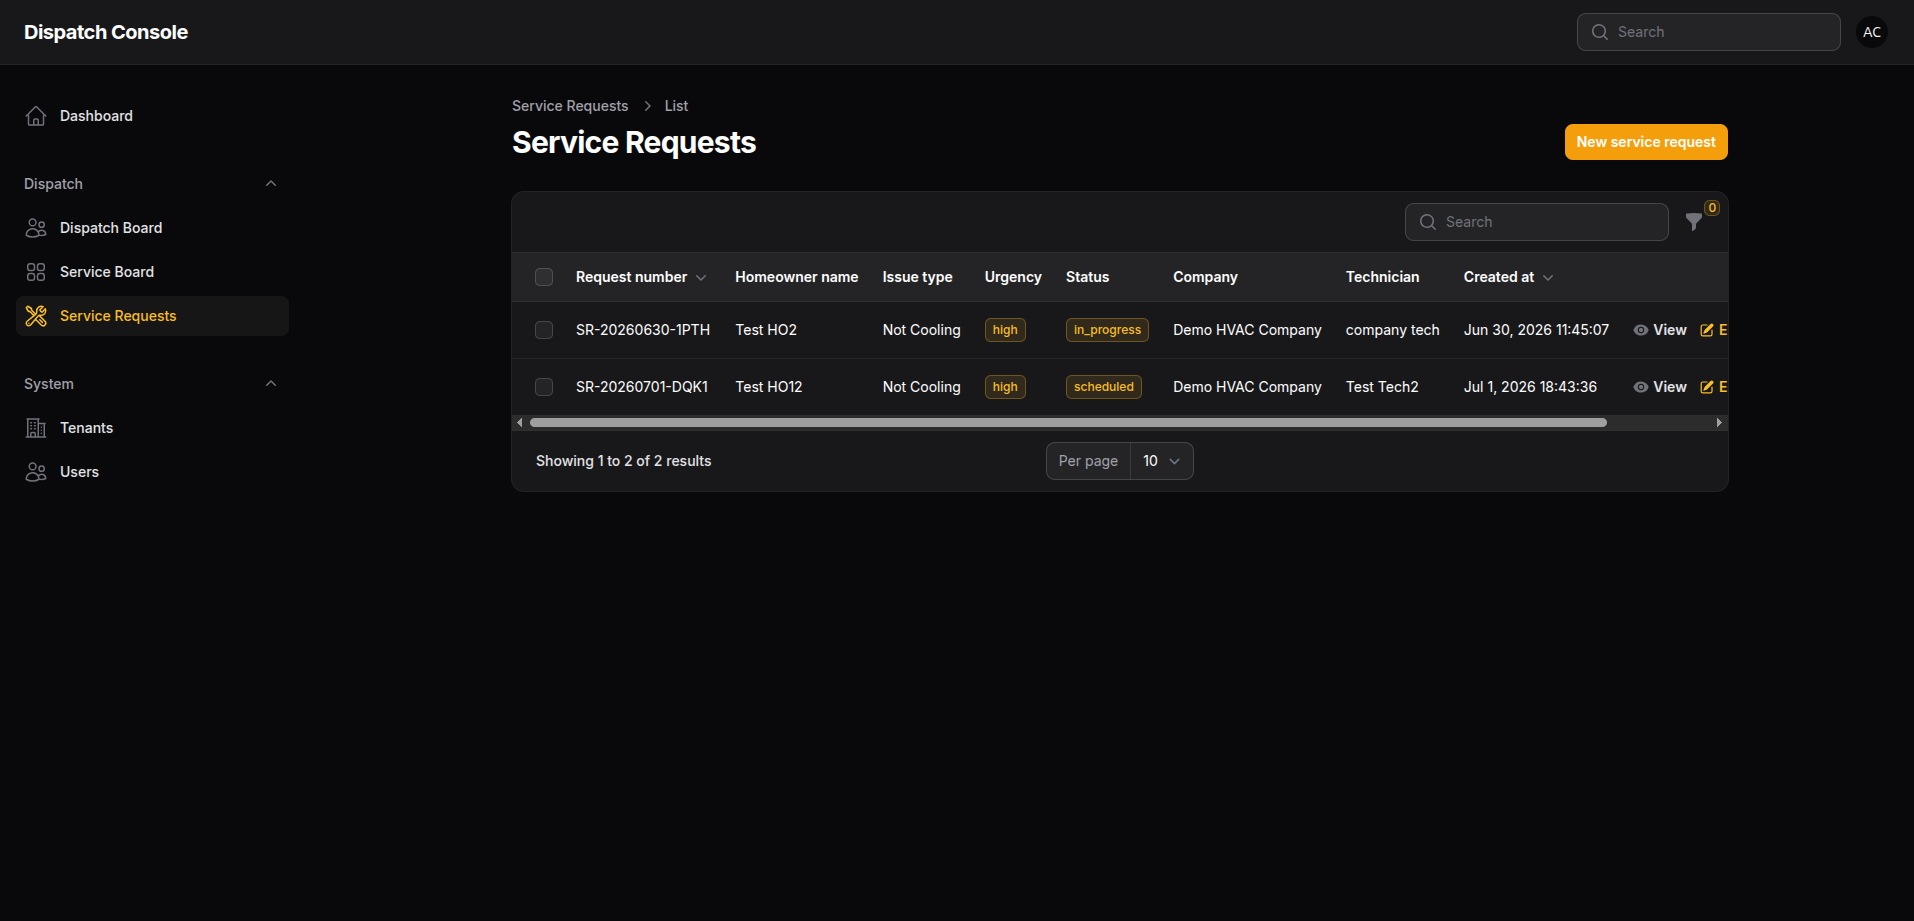This screenshot has height=921, width=1914.
Task: Click the Users people icon
Action: coord(36,472)
